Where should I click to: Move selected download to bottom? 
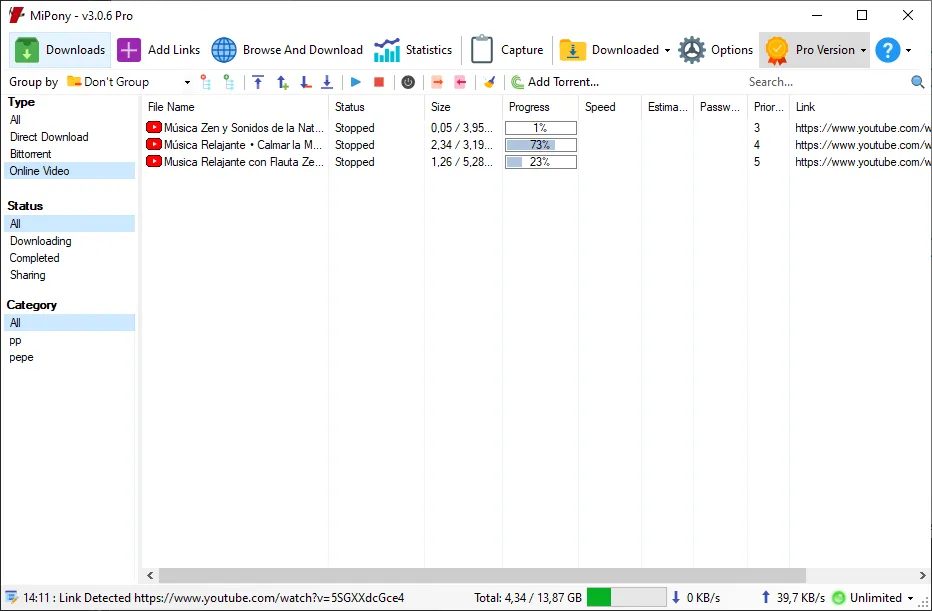[327, 82]
